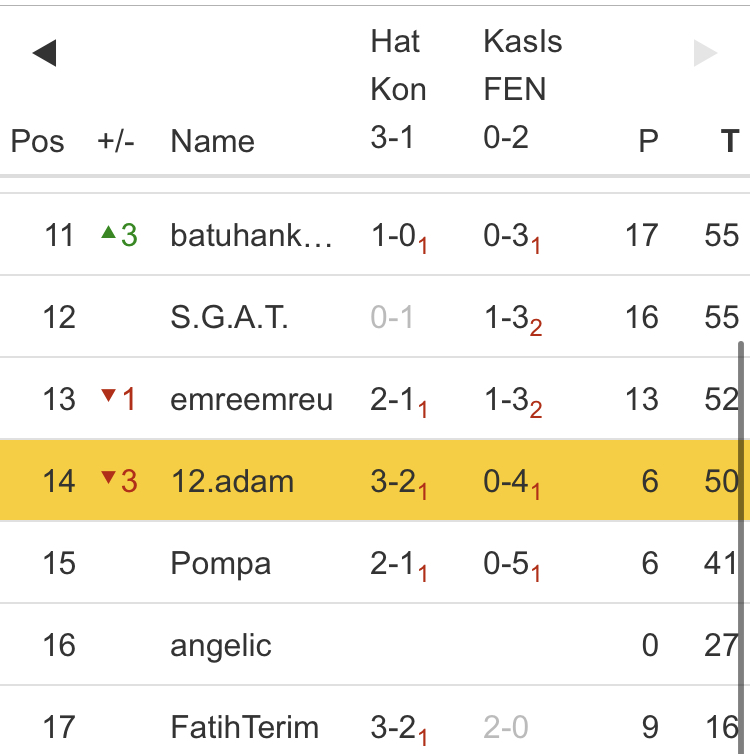Open angelic player entry
This screenshot has width=750, height=754.
click(x=221, y=645)
